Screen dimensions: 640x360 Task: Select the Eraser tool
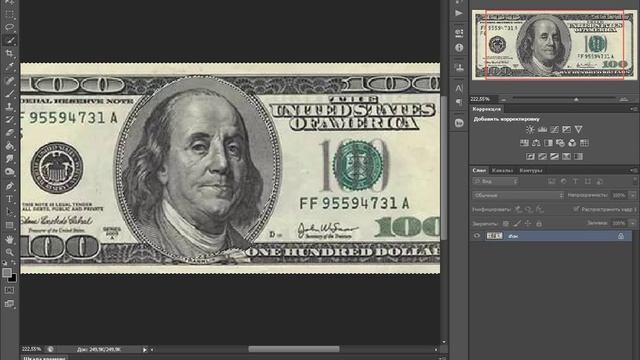9,133
